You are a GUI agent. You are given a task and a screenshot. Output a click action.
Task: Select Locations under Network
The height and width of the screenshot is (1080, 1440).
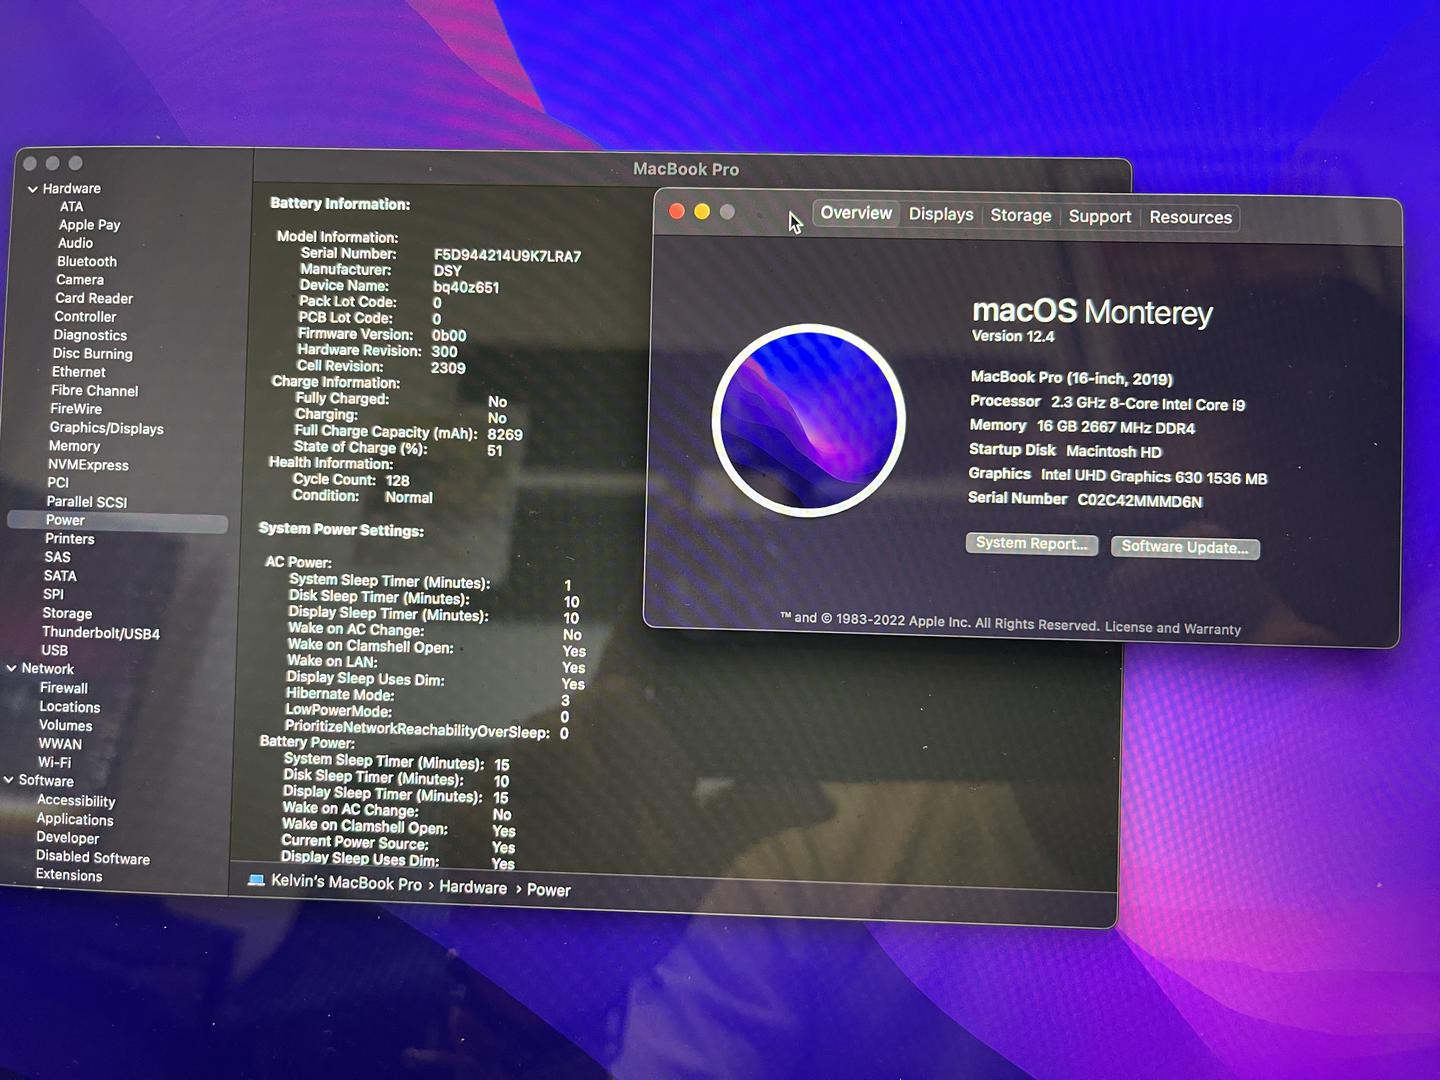tap(69, 707)
